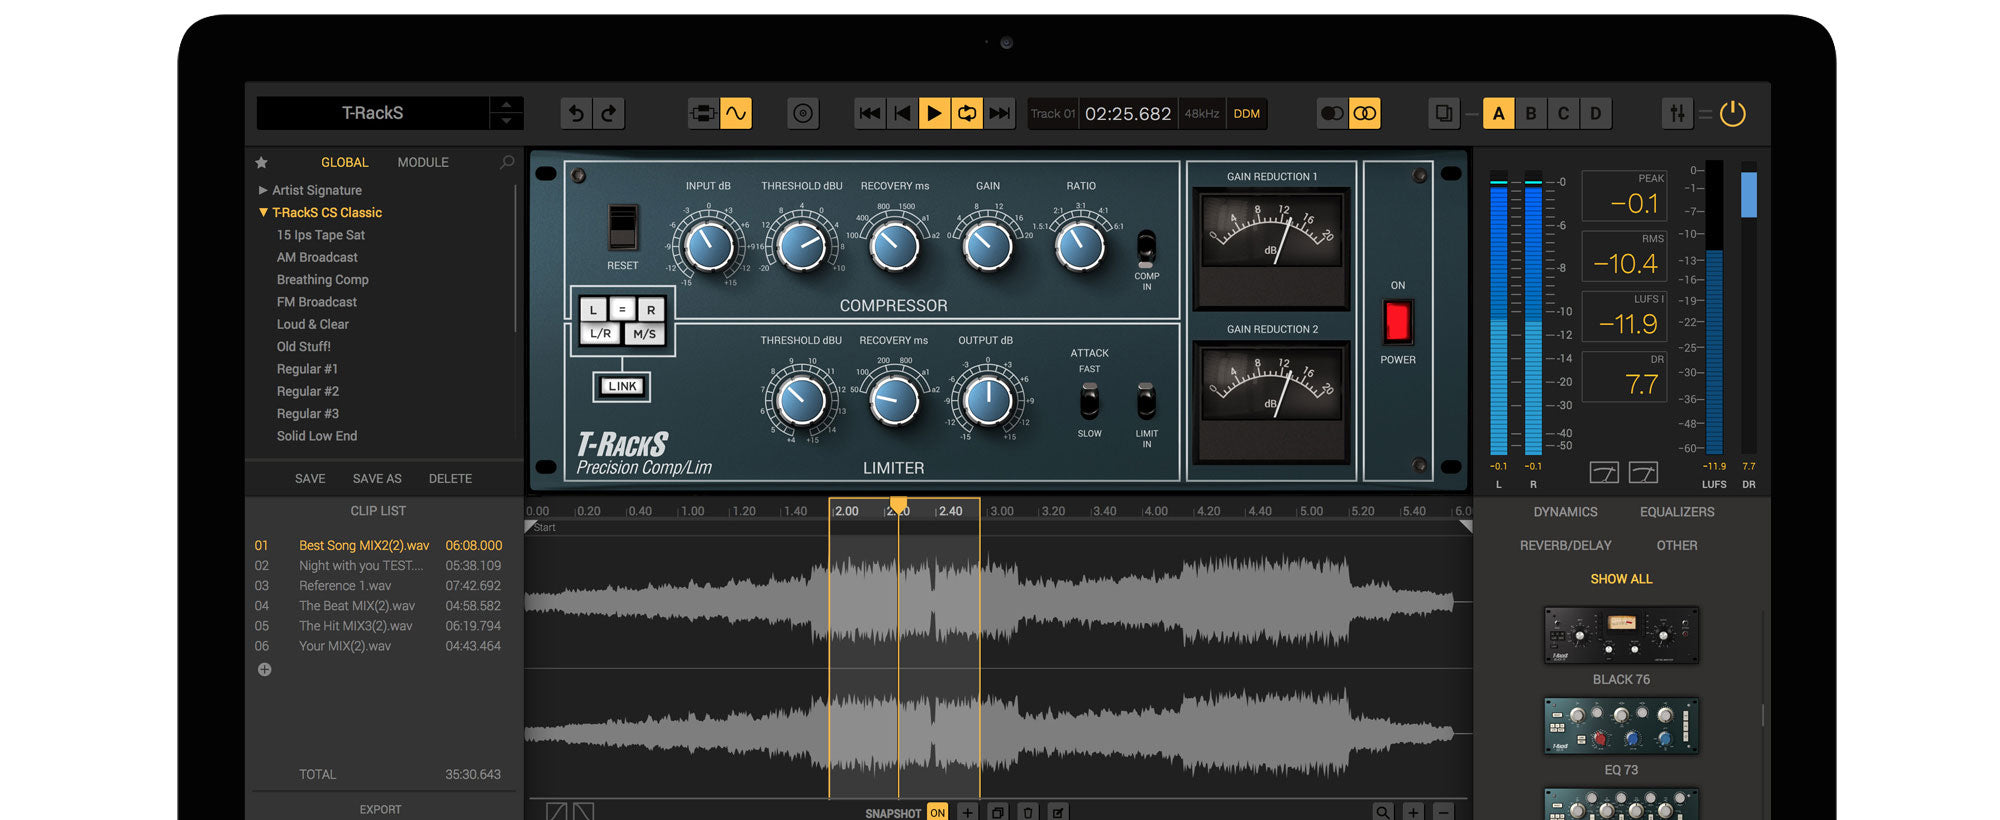Select the Breathing Comp preset
This screenshot has height=820, width=2000.
(x=323, y=279)
